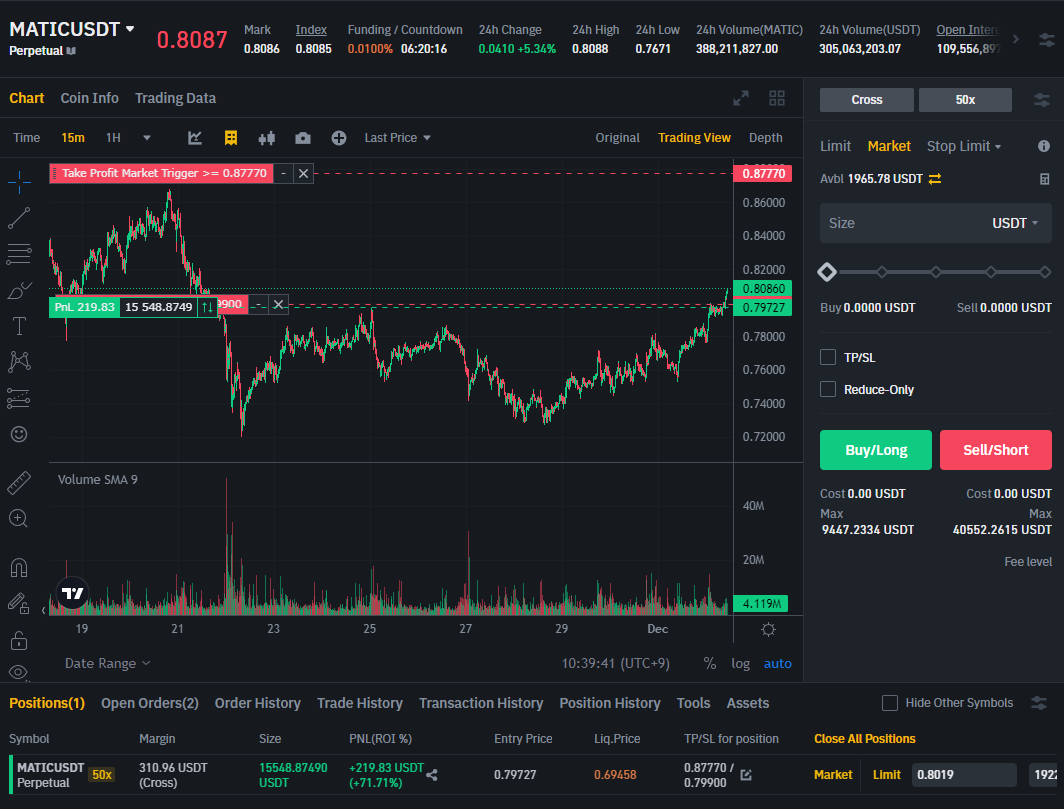Open the long position forecast tool

pyautogui.click(x=19, y=398)
